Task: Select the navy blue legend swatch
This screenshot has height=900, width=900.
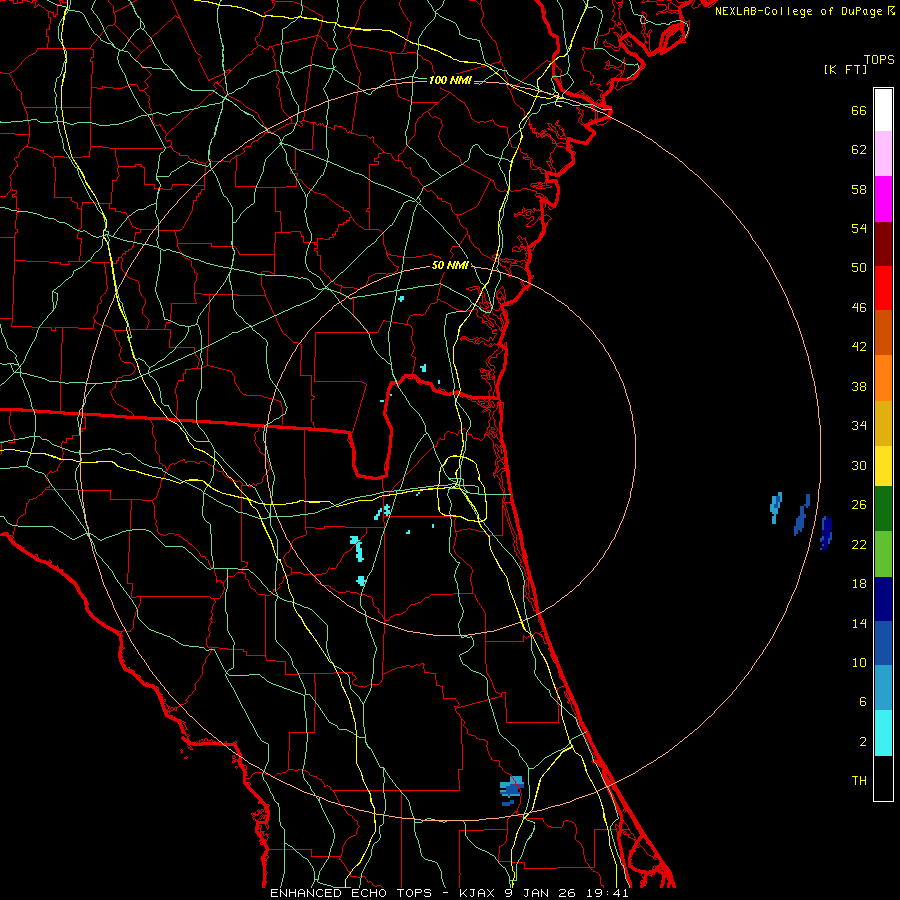Action: (x=883, y=599)
